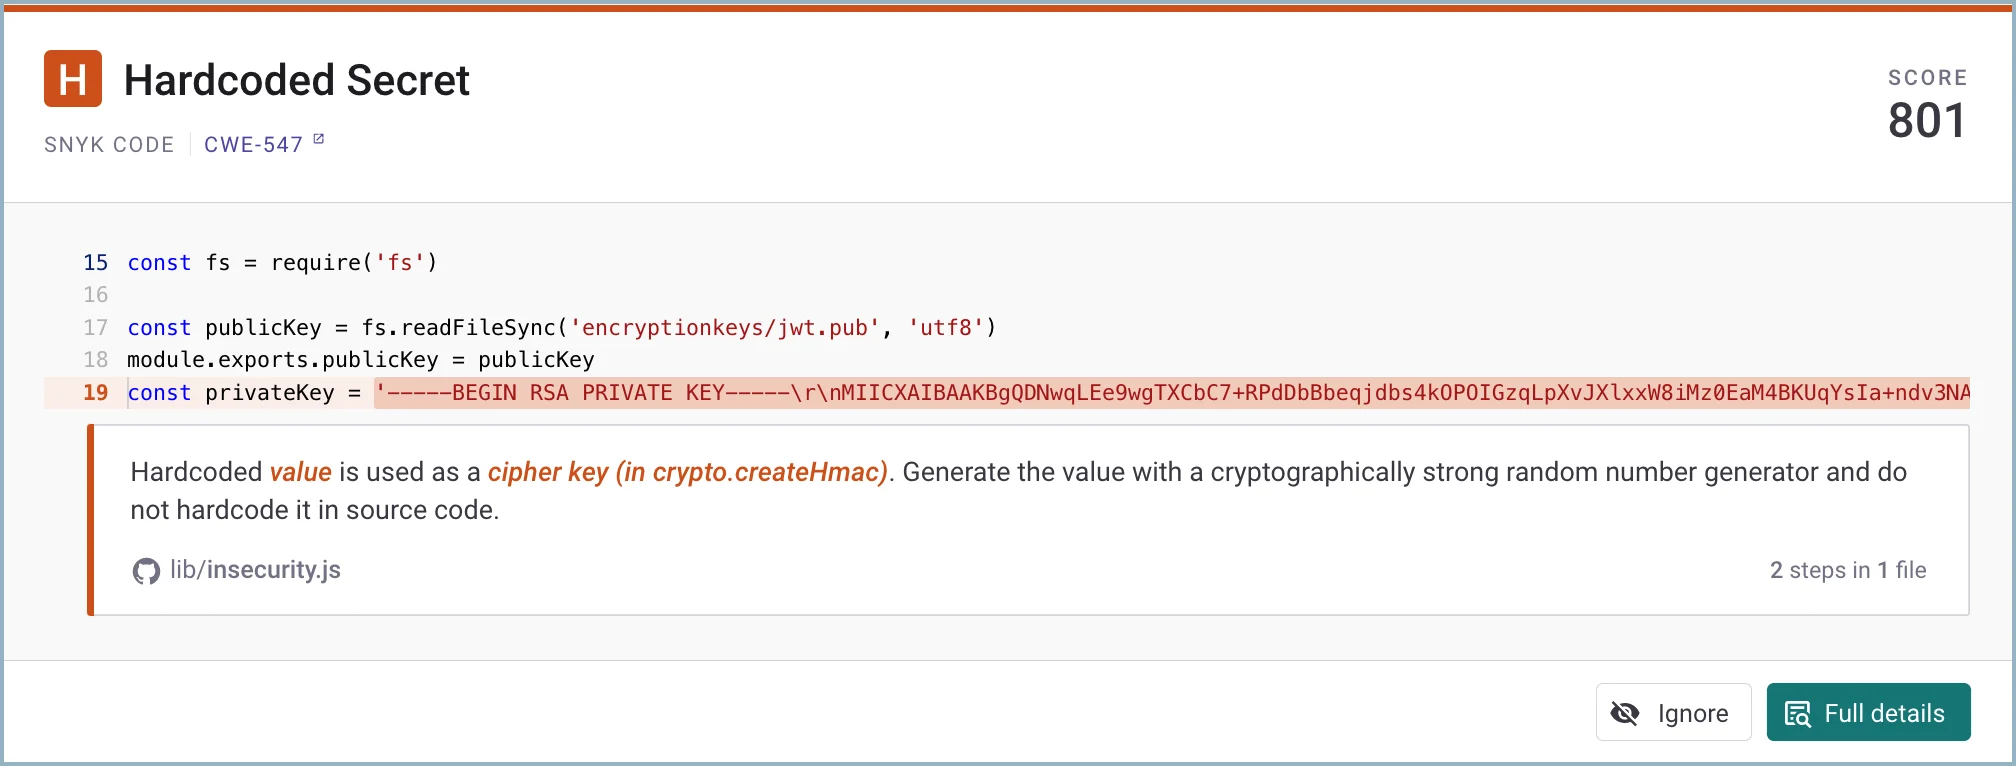Select the highlighted RSA private key string

(x=900, y=393)
